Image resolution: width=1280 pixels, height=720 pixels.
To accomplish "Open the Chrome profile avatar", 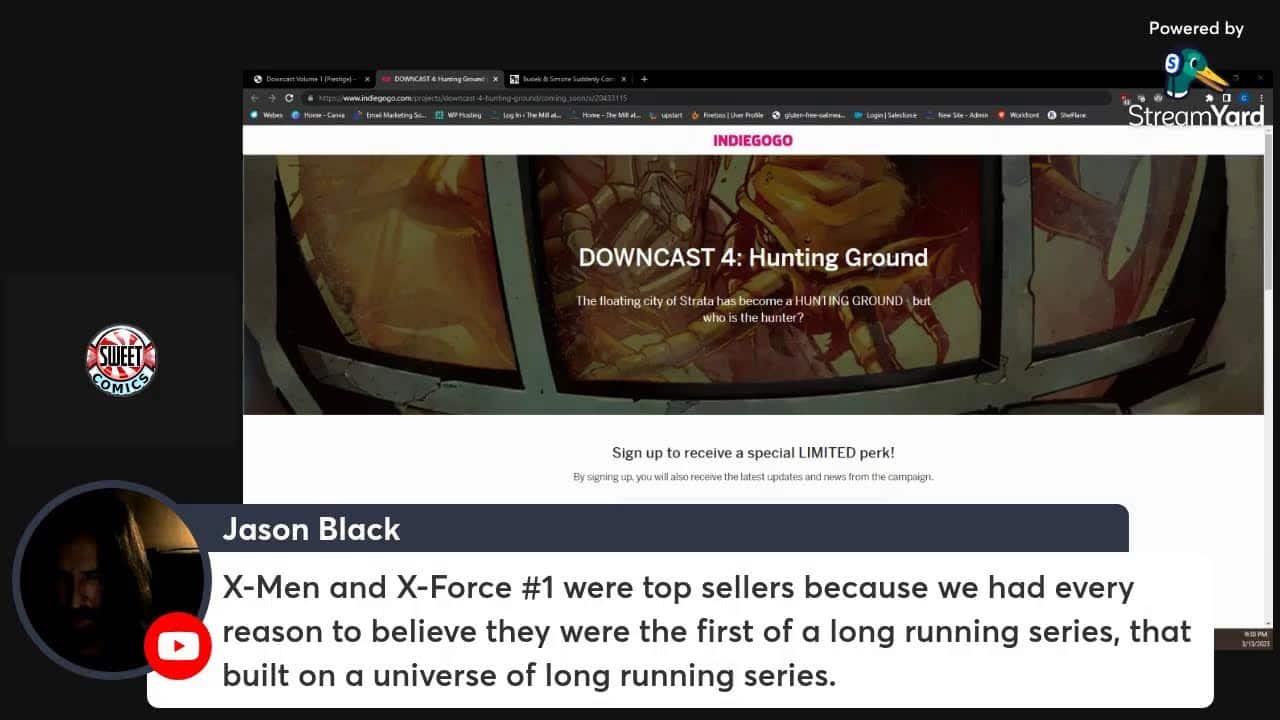I will coord(1244,98).
